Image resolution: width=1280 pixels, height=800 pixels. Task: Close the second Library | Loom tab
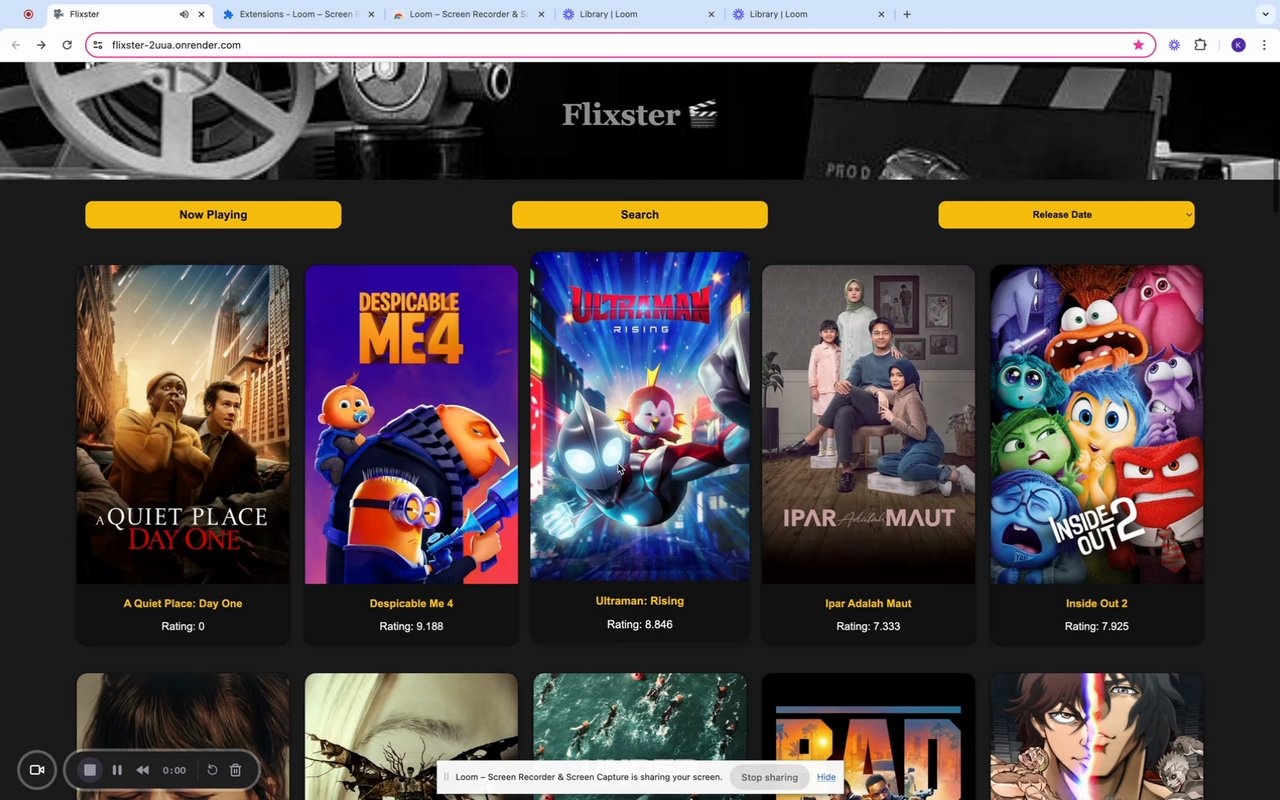coord(882,14)
